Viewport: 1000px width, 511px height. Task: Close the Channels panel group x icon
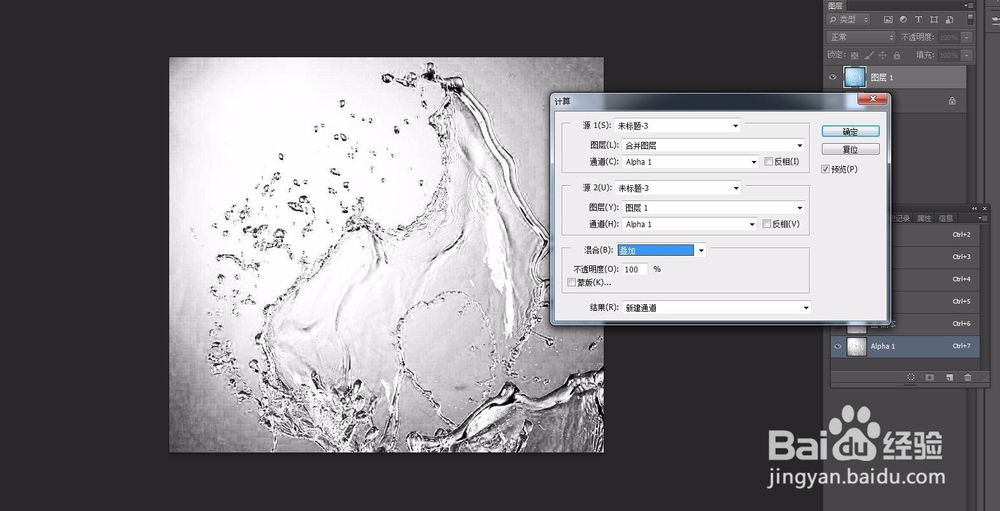[985, 209]
